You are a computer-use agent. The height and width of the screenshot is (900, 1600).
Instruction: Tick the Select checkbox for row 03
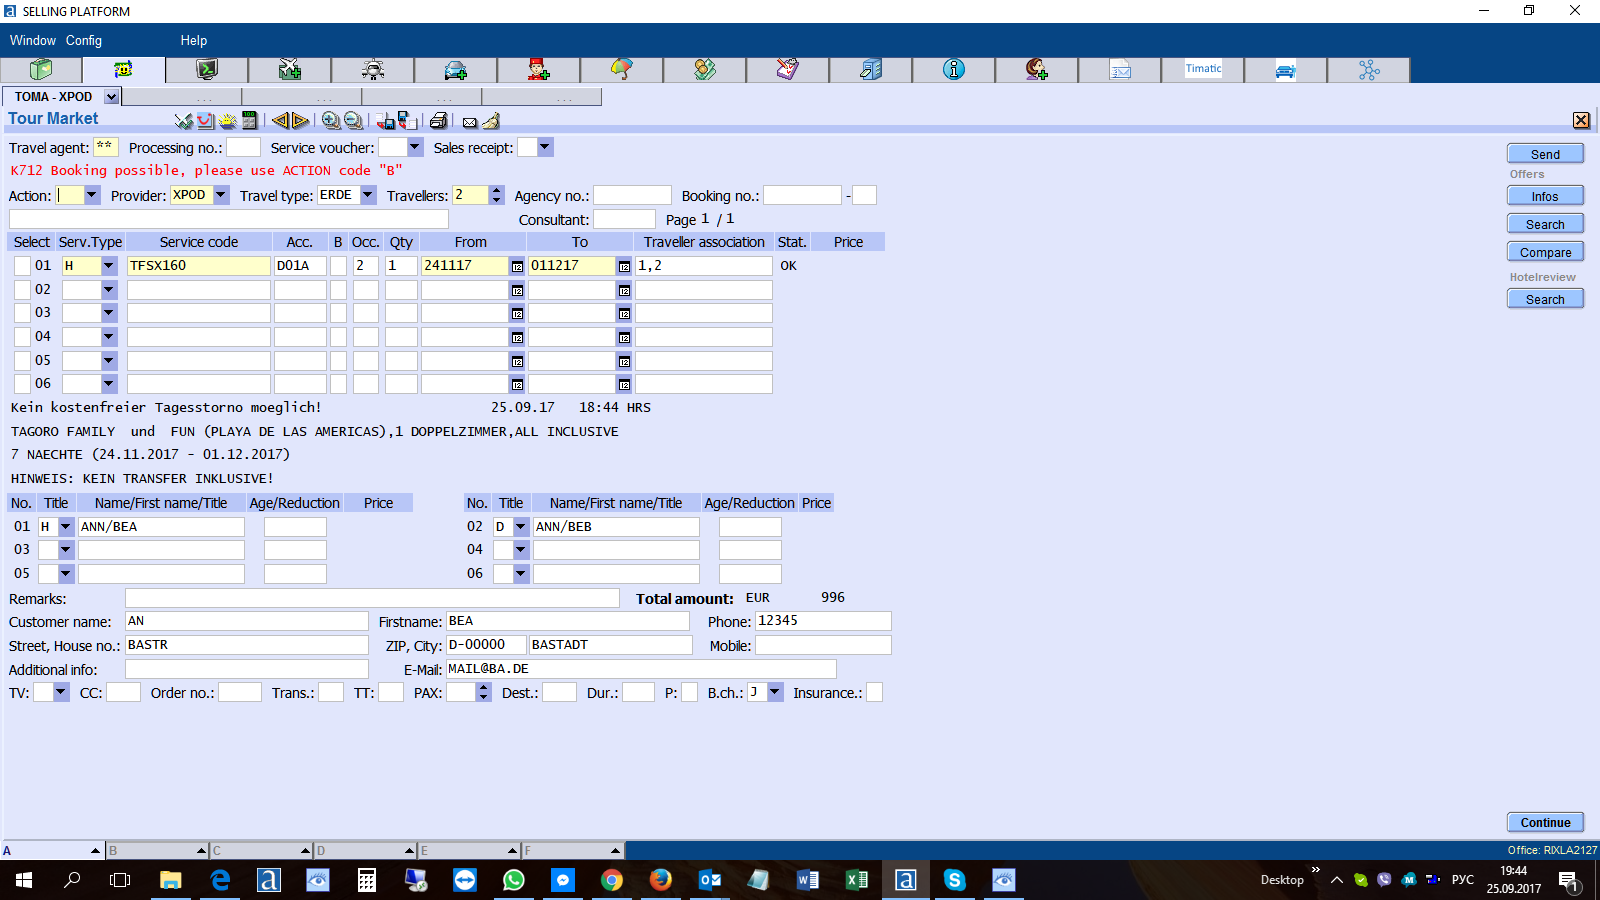22,313
